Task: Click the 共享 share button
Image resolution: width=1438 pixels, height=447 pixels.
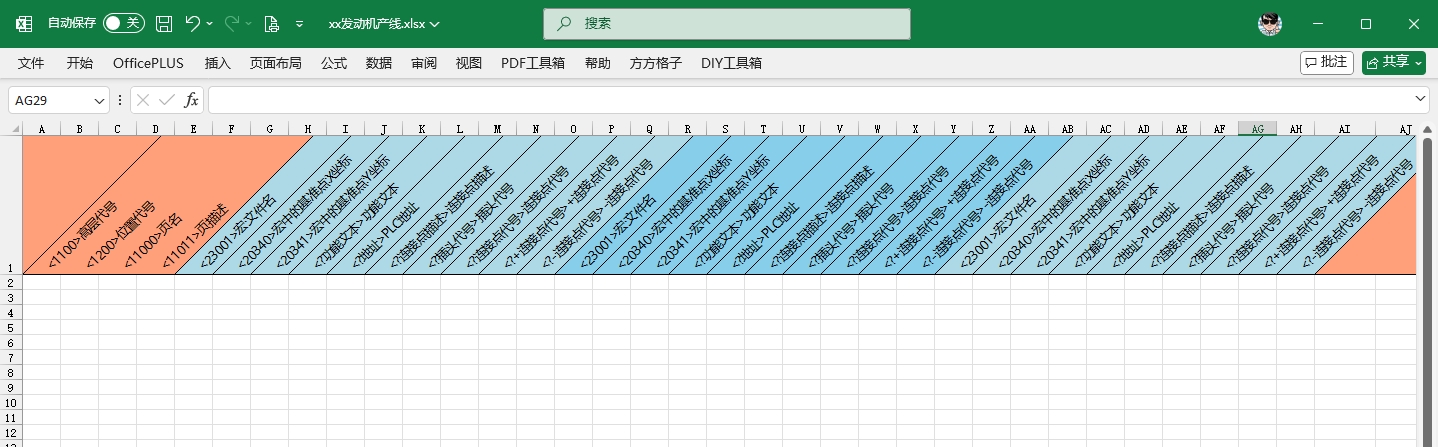Action: click(x=1394, y=62)
